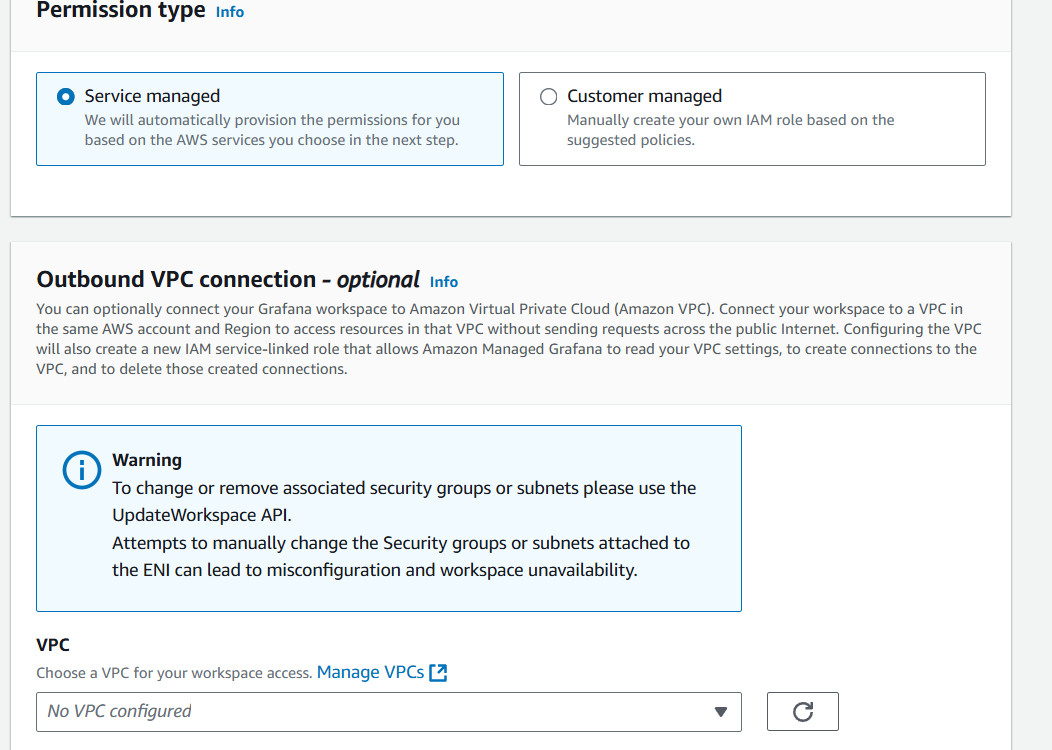The width and height of the screenshot is (1052, 750).
Task: Click the refresh VPC list icon button
Action: point(802,711)
